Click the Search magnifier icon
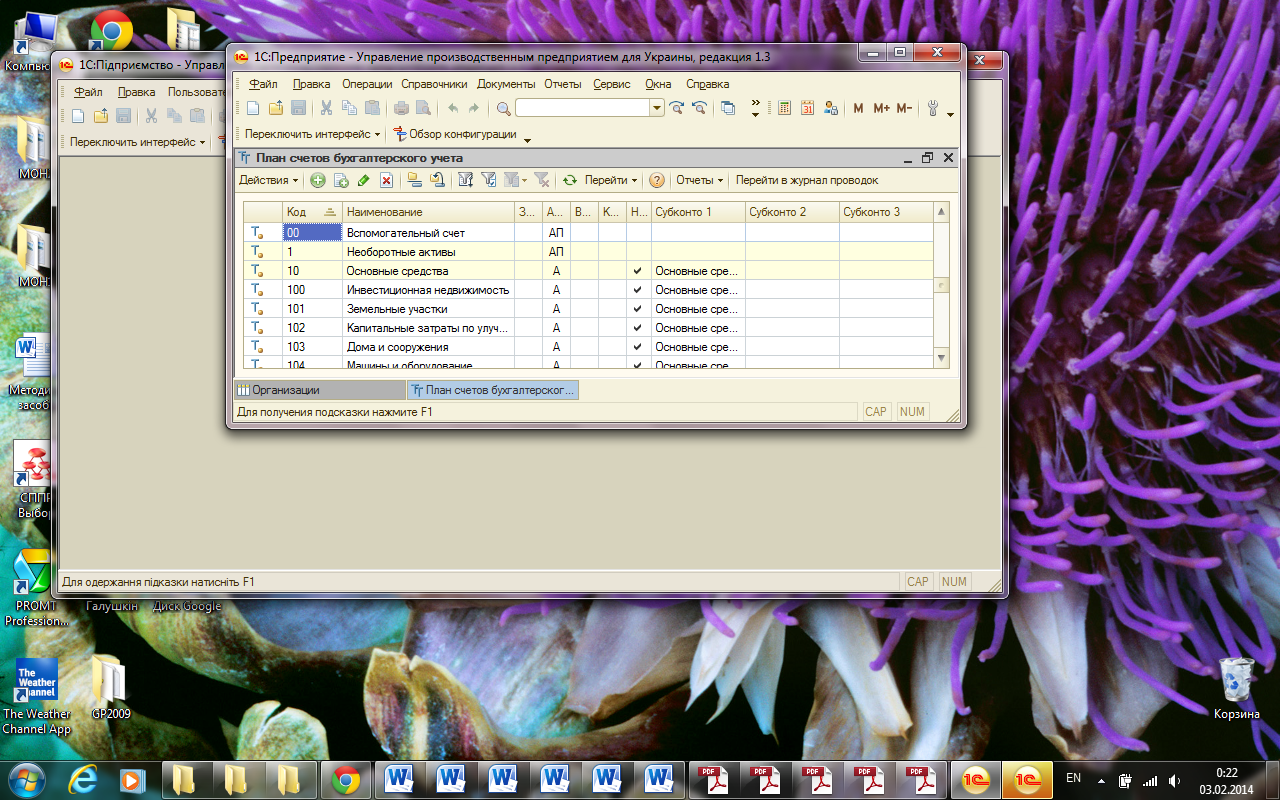Viewport: 1280px width, 800px height. pos(504,108)
